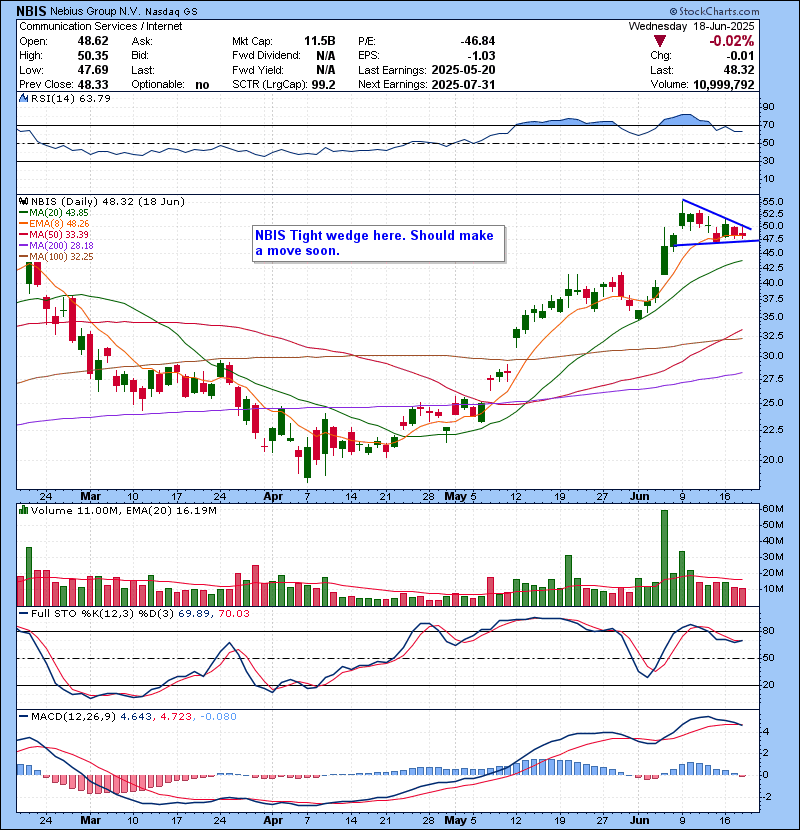Click the Fwd Dividend N/A value
Image resolution: width=800 pixels, height=830 pixels.
326,56
